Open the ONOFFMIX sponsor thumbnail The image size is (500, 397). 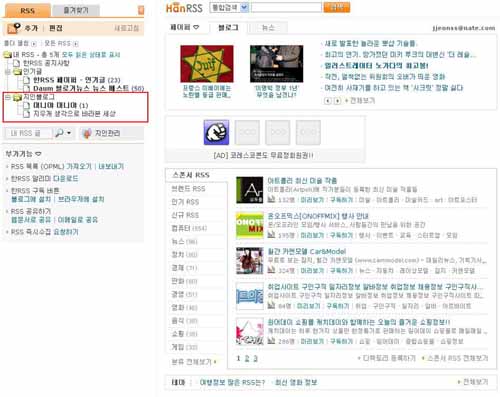(250, 225)
